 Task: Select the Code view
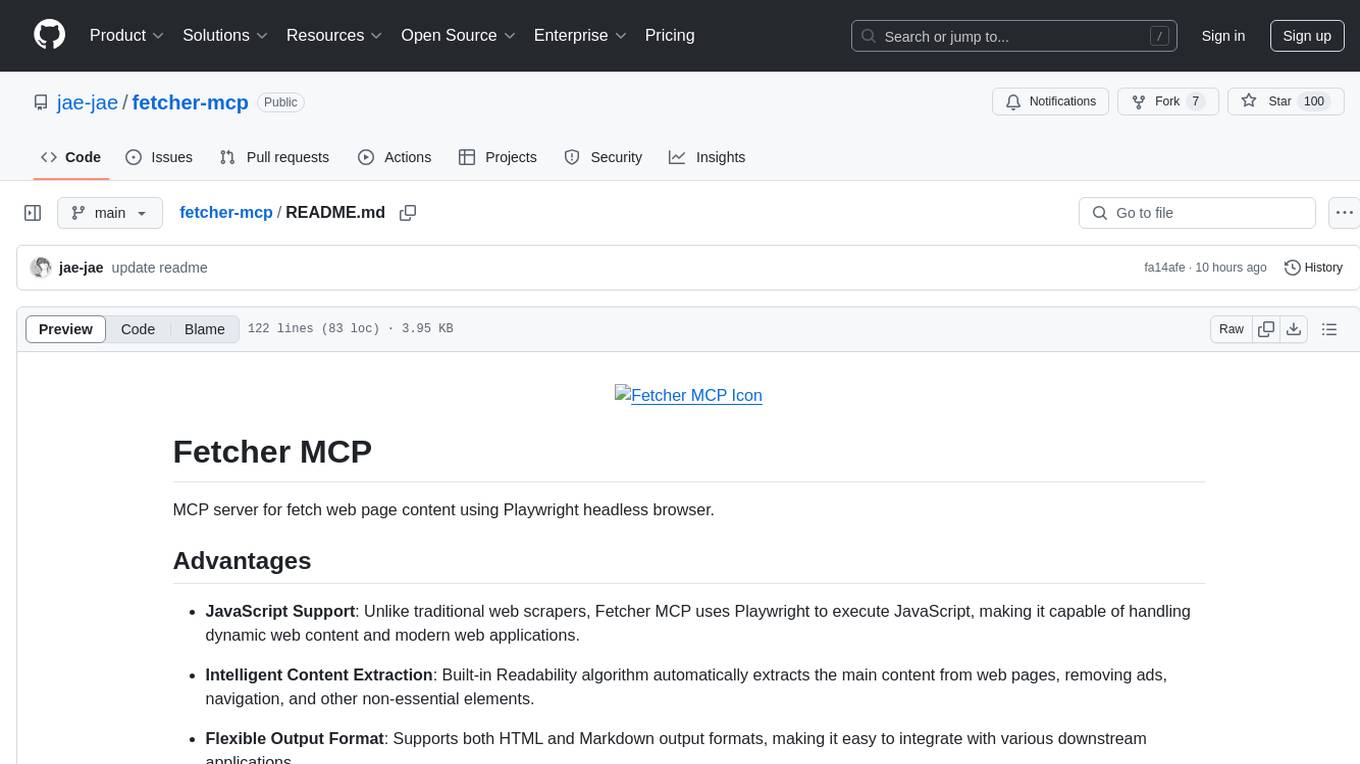[x=138, y=329]
